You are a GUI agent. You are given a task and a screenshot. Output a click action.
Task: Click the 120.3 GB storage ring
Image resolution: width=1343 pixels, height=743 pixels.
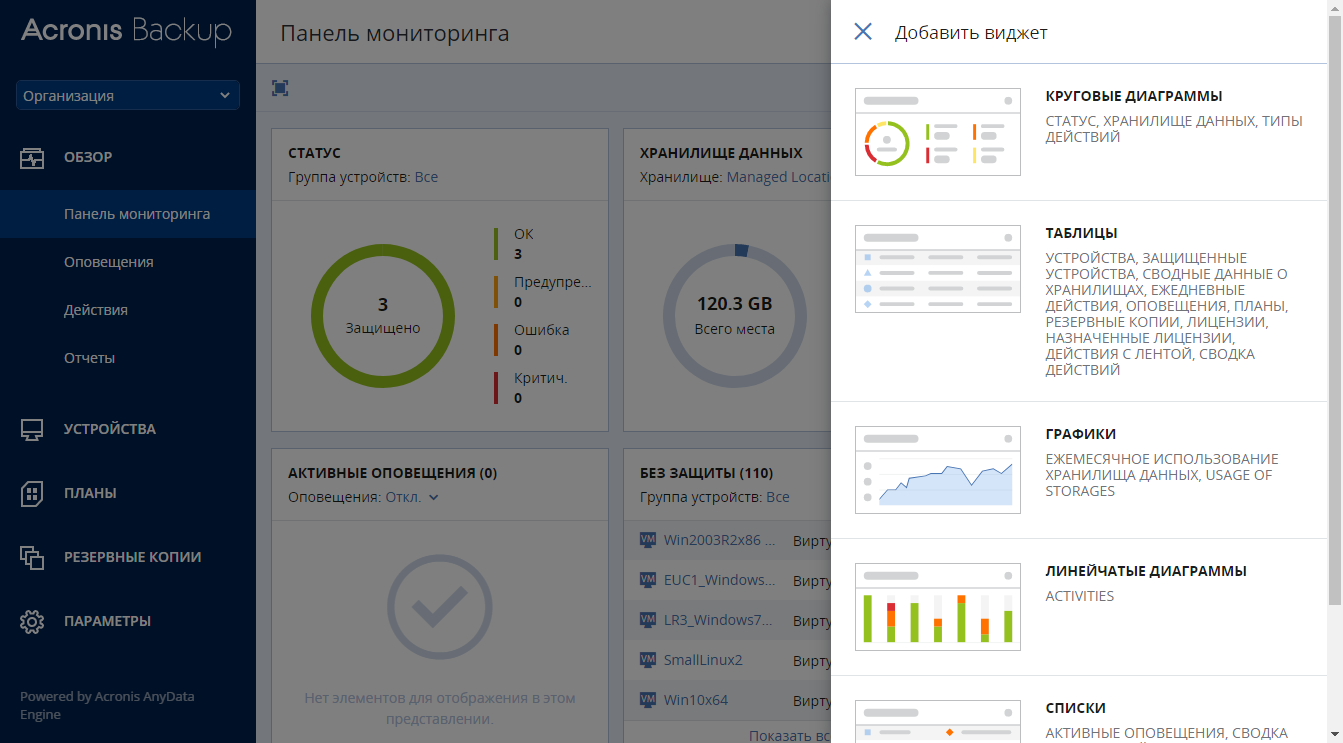735,315
